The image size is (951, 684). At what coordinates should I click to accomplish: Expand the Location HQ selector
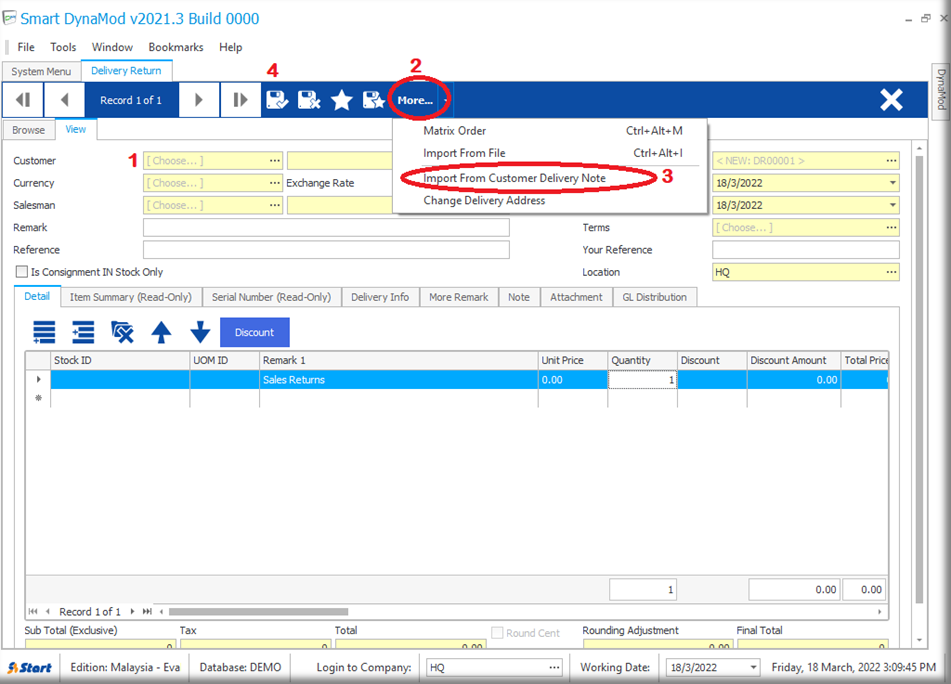(x=890, y=272)
